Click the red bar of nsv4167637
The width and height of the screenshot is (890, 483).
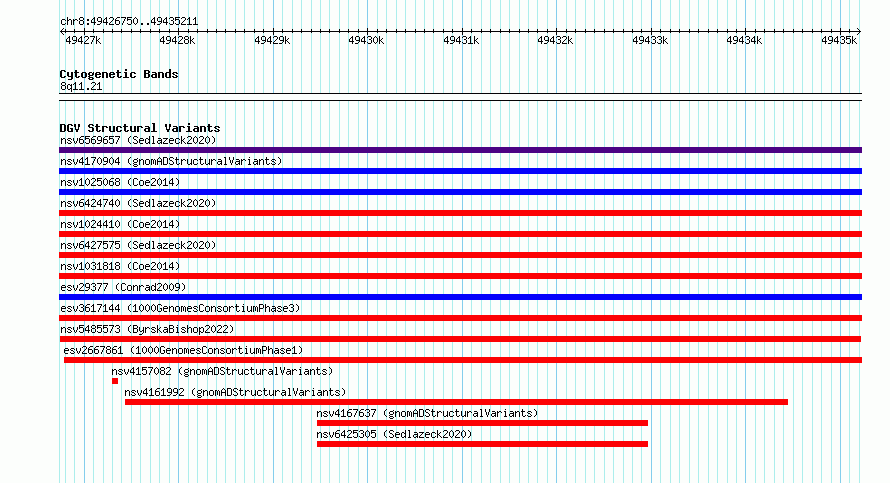[x=482, y=423]
